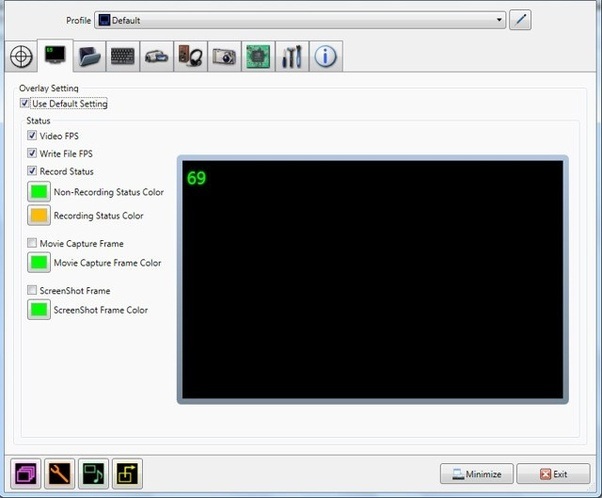Screen dimensions: 602x498
Task: Click the green music note icon at bottom
Action: [93, 473]
